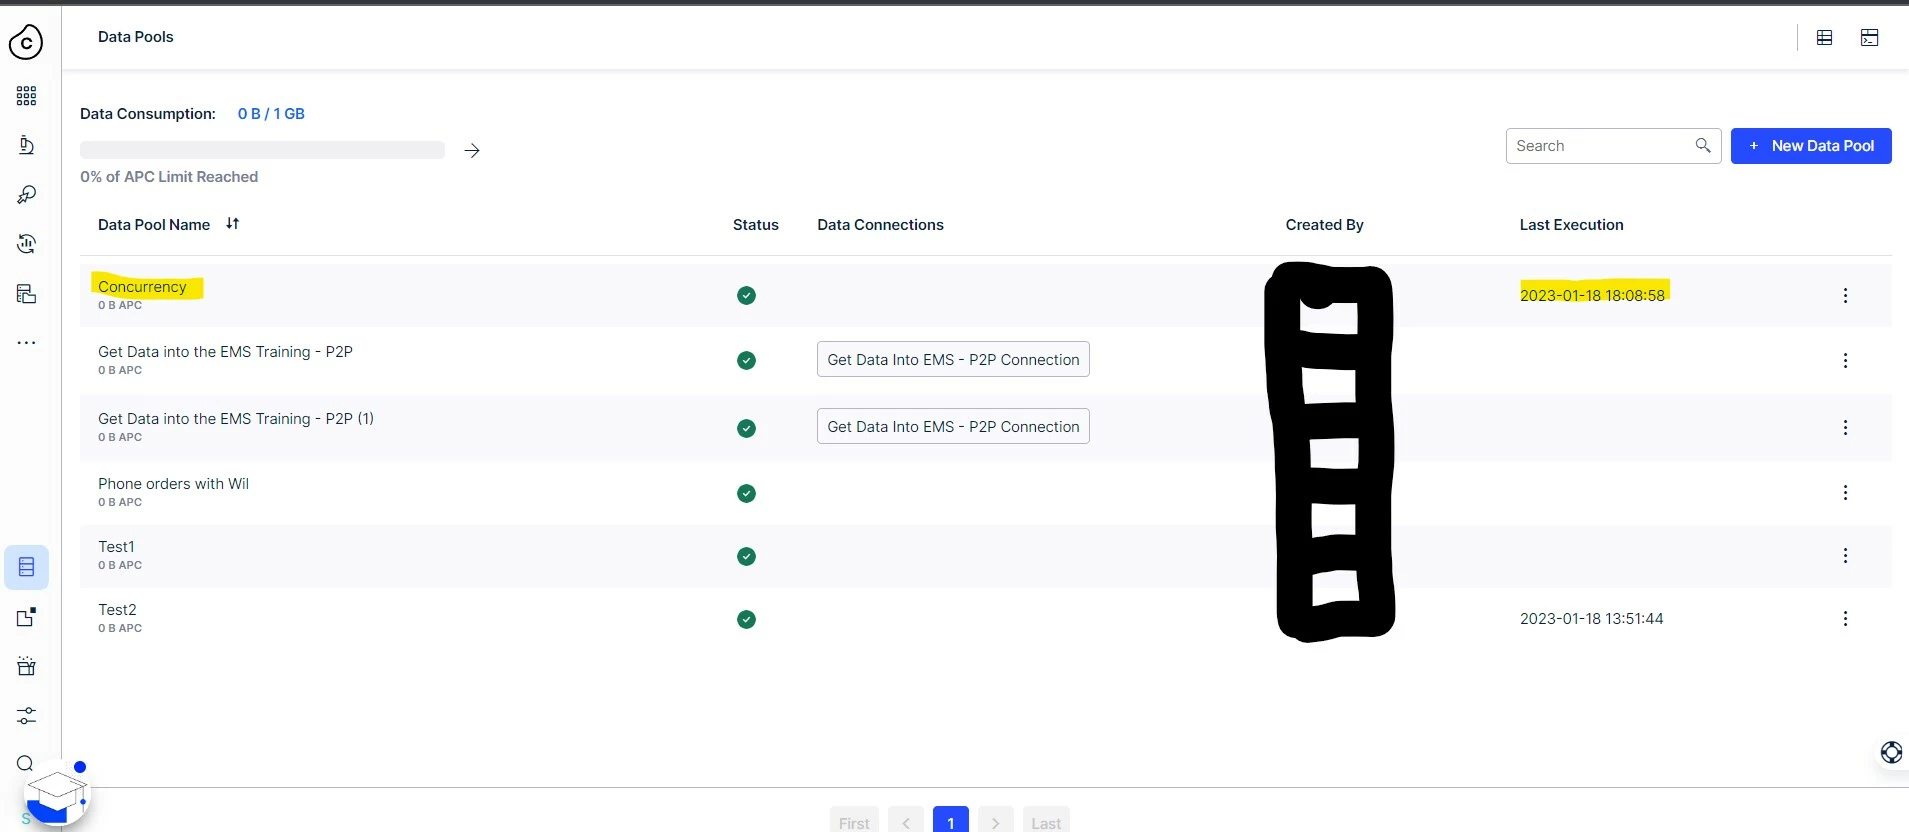
Task: Open the square-with-notification-dot sidebar icon
Action: (x=27, y=617)
